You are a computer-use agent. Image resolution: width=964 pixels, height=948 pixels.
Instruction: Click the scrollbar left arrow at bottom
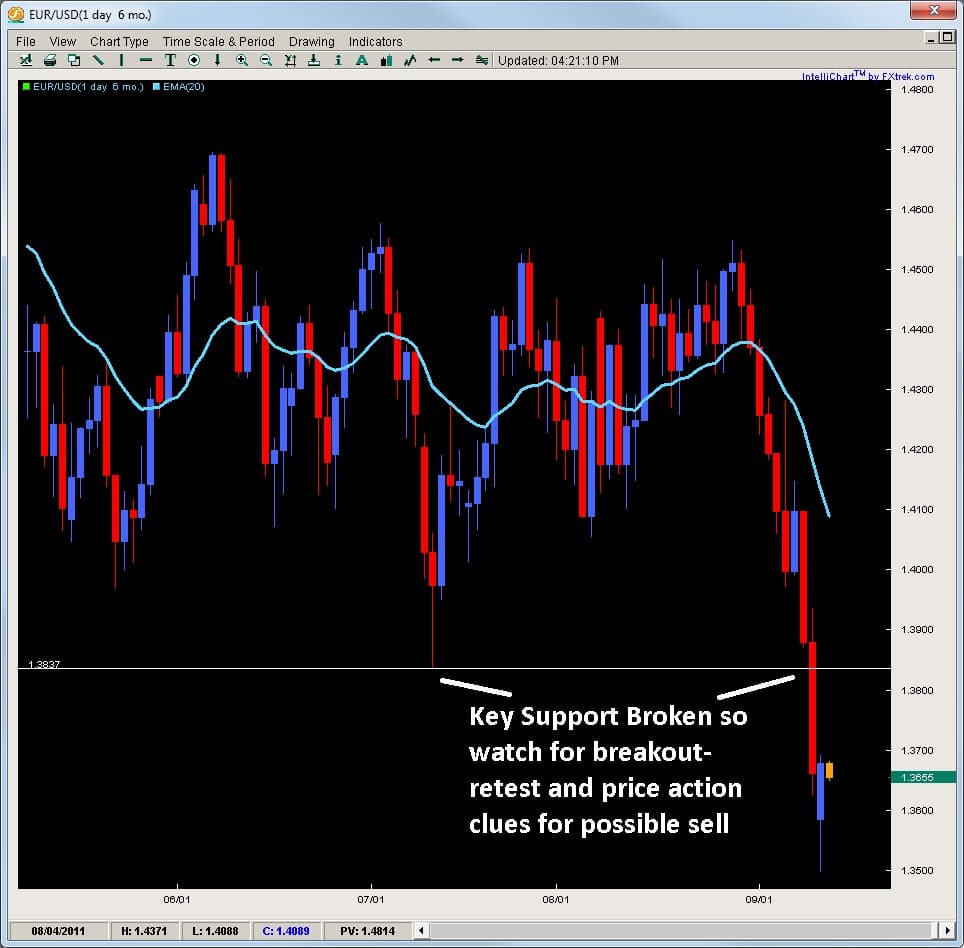pos(421,930)
